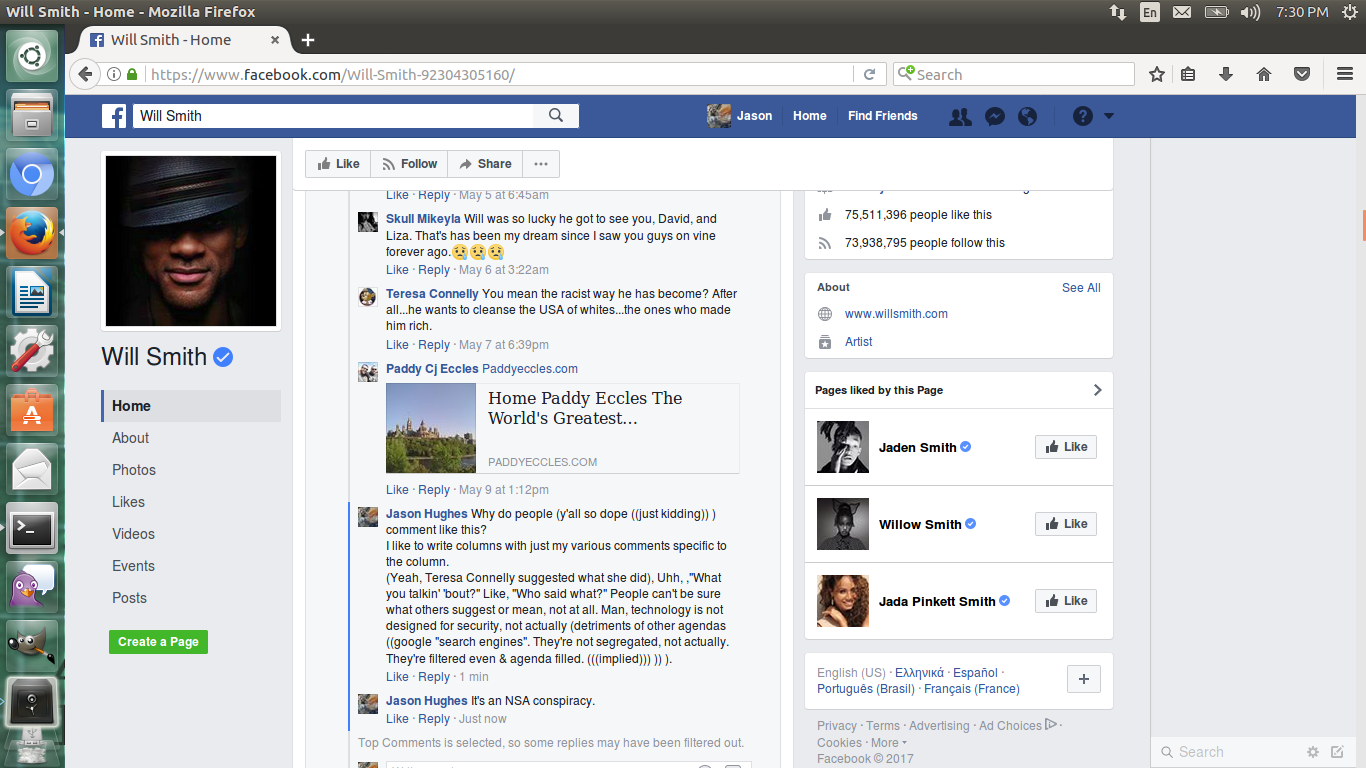Click the site identity padlock icon
The width and height of the screenshot is (1366, 768).
pyautogui.click(x=132, y=74)
